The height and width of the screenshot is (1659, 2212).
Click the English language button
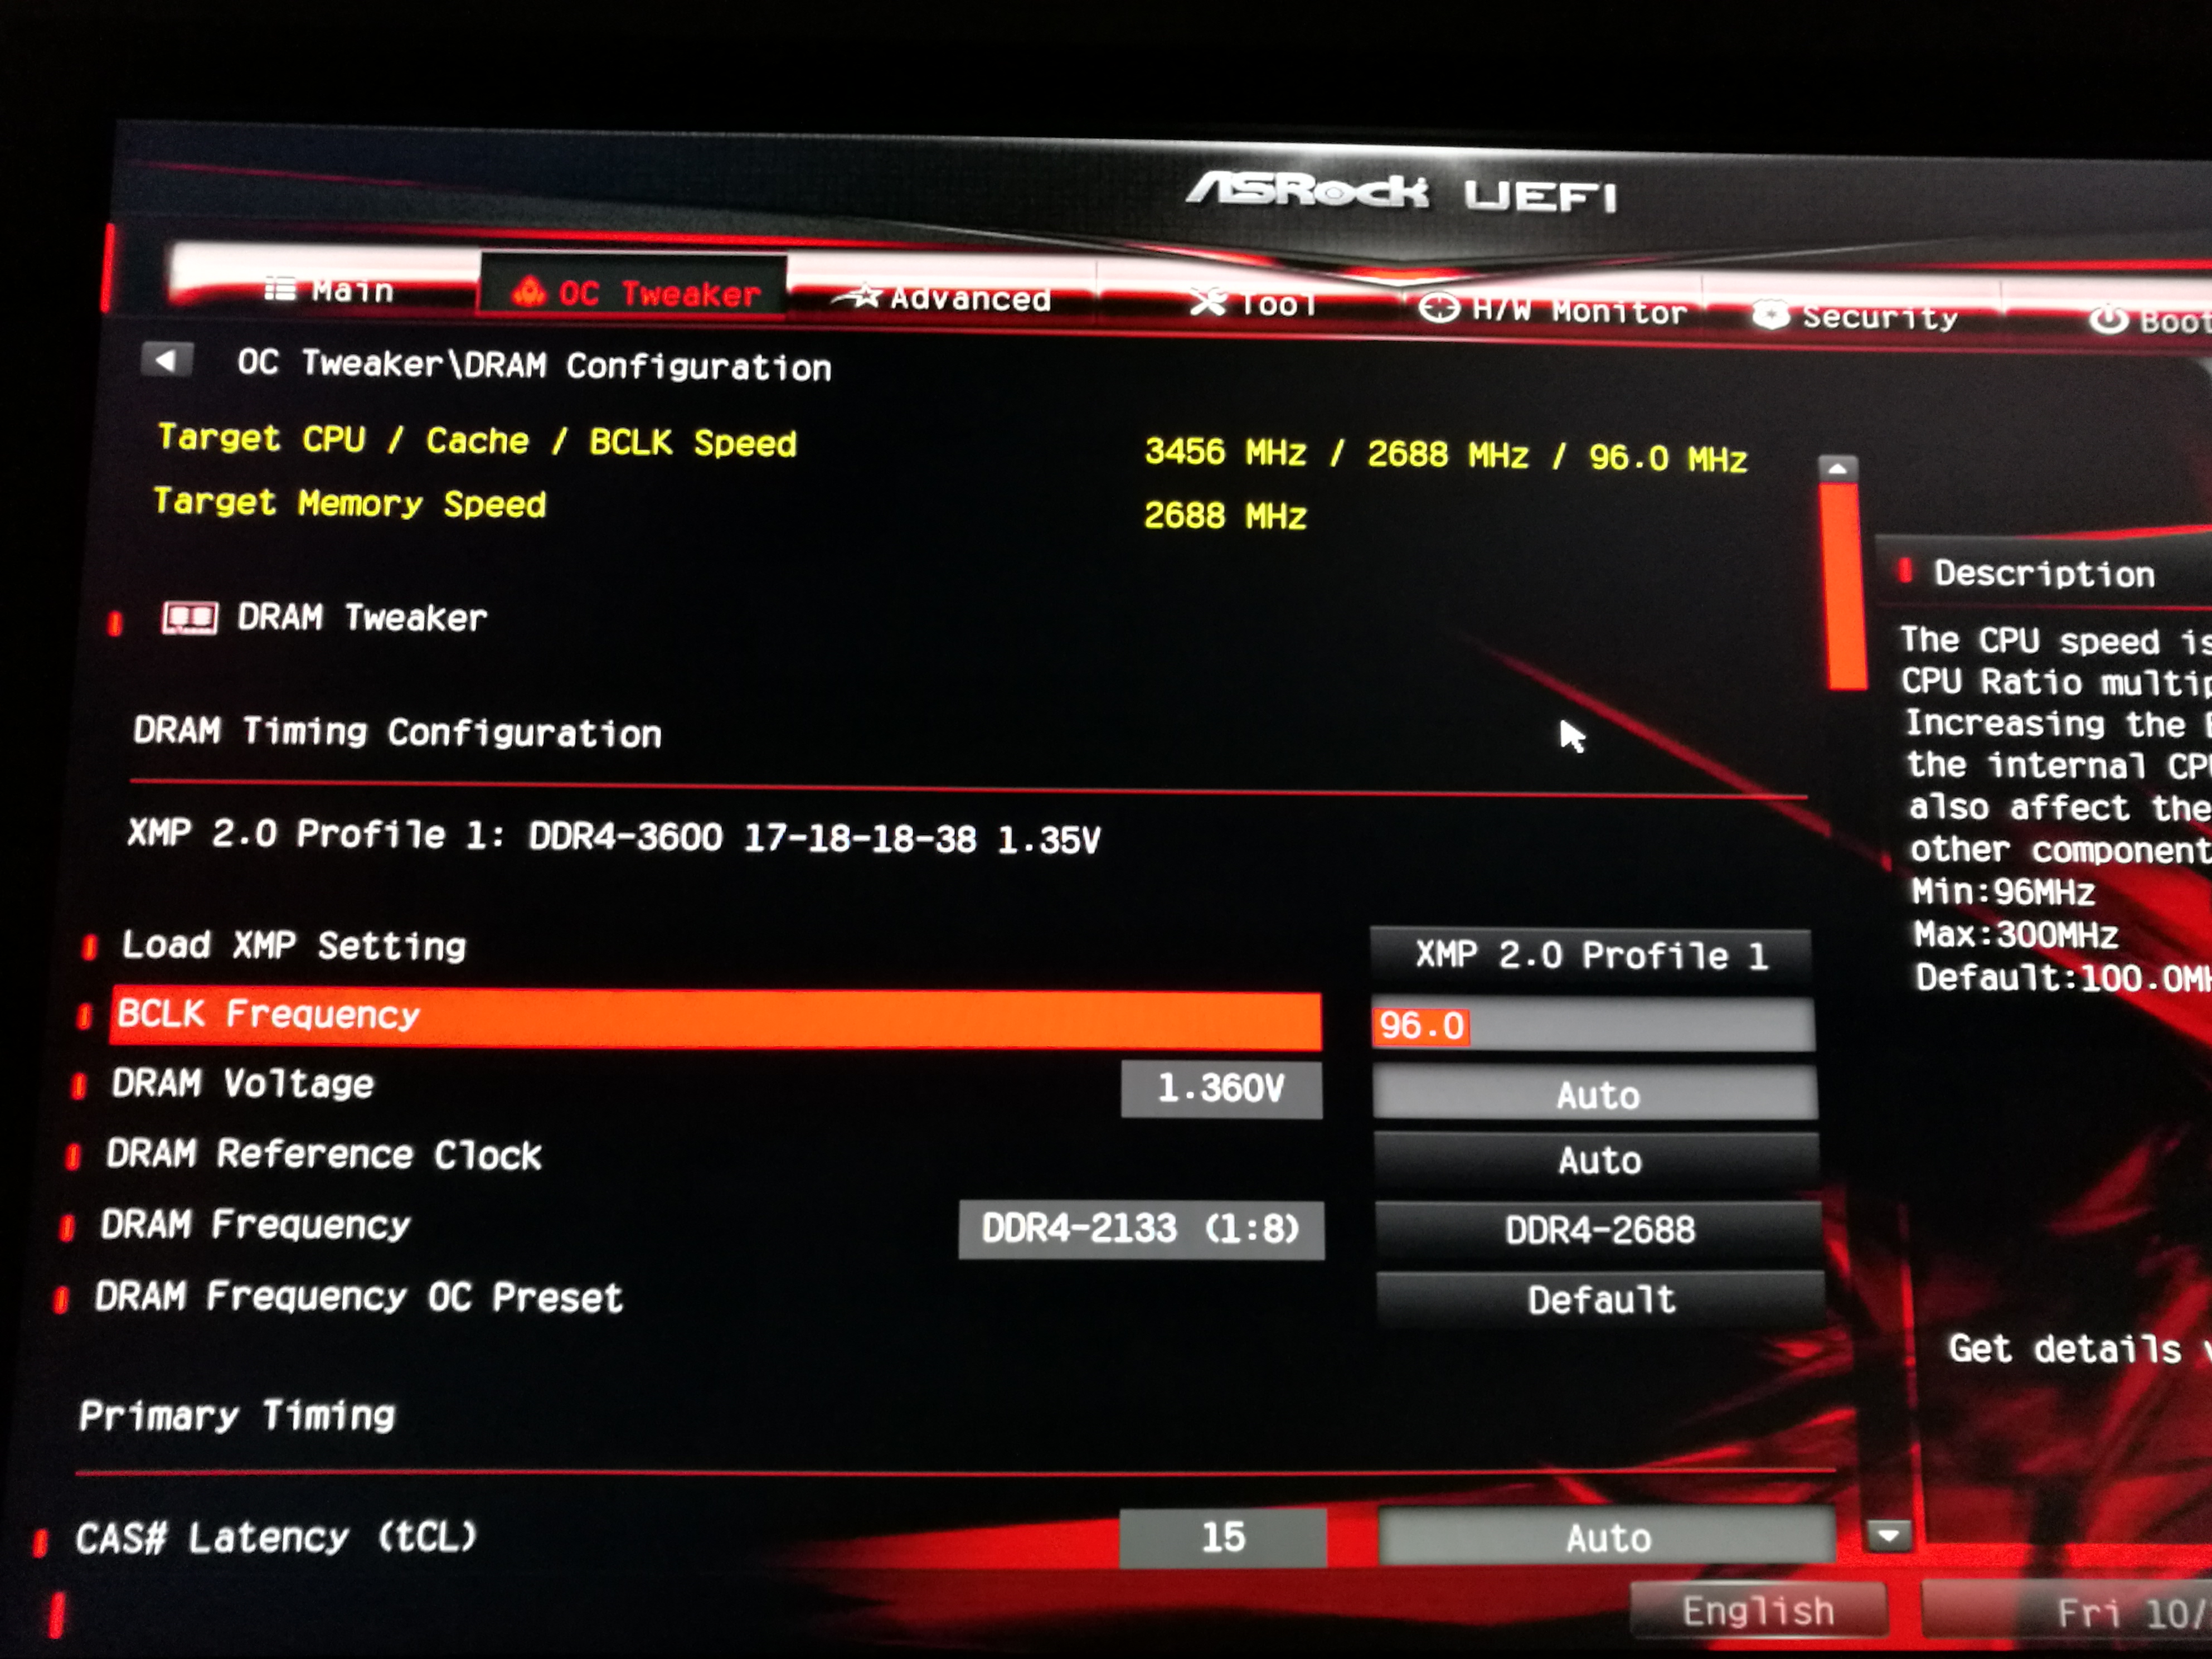[x=1758, y=1611]
